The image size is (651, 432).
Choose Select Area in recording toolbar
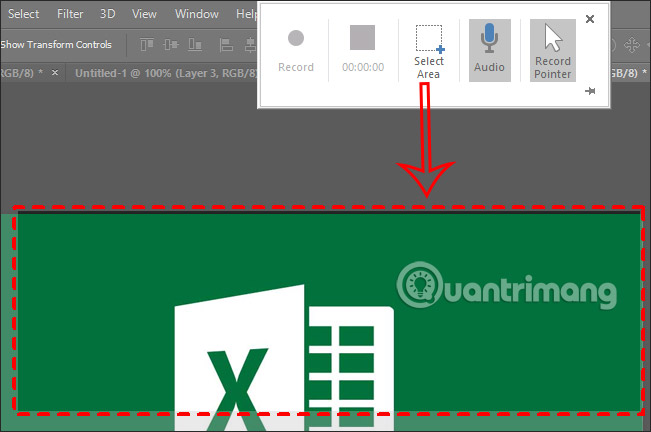tap(429, 51)
